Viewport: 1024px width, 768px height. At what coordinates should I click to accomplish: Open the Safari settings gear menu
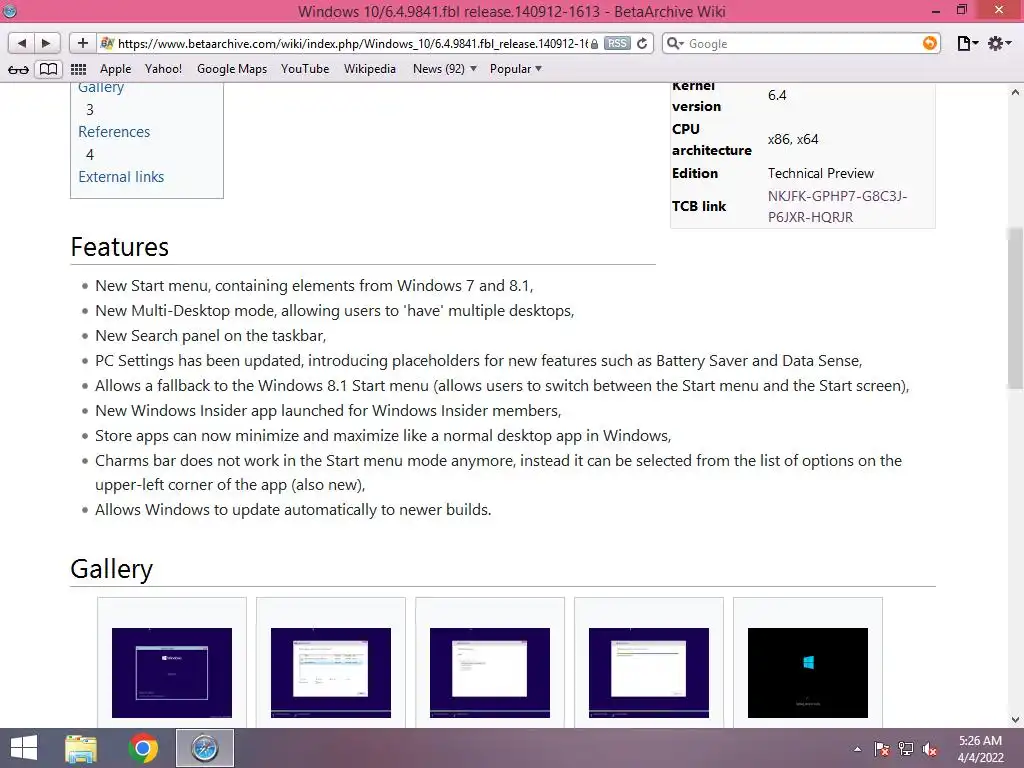pyautogui.click(x=999, y=43)
